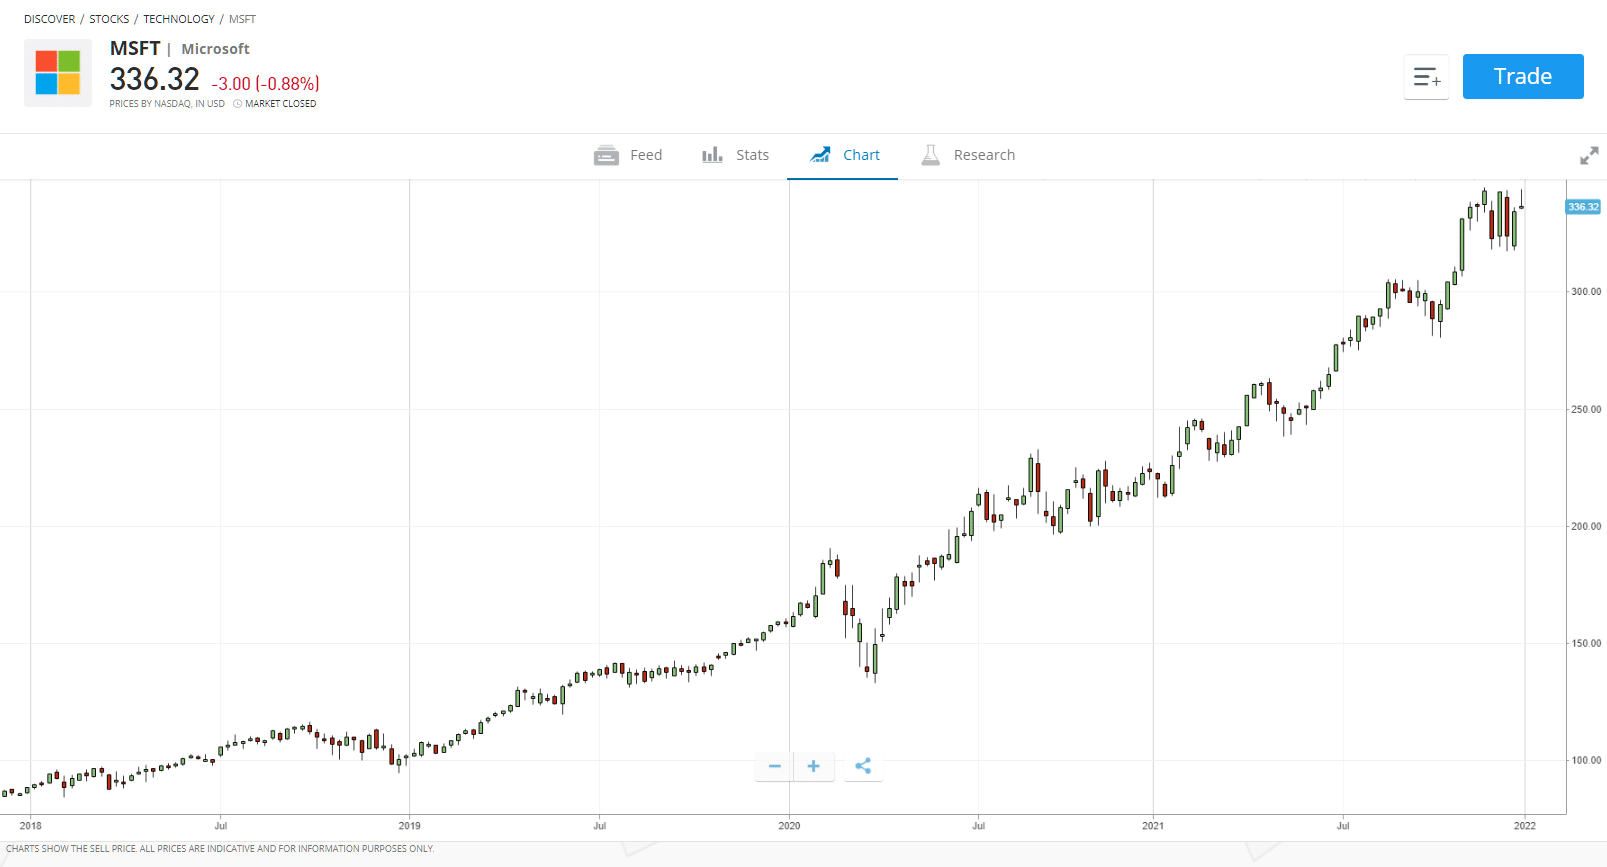Click the PRICES BY NASDAQ, IN USD text

click(167, 104)
